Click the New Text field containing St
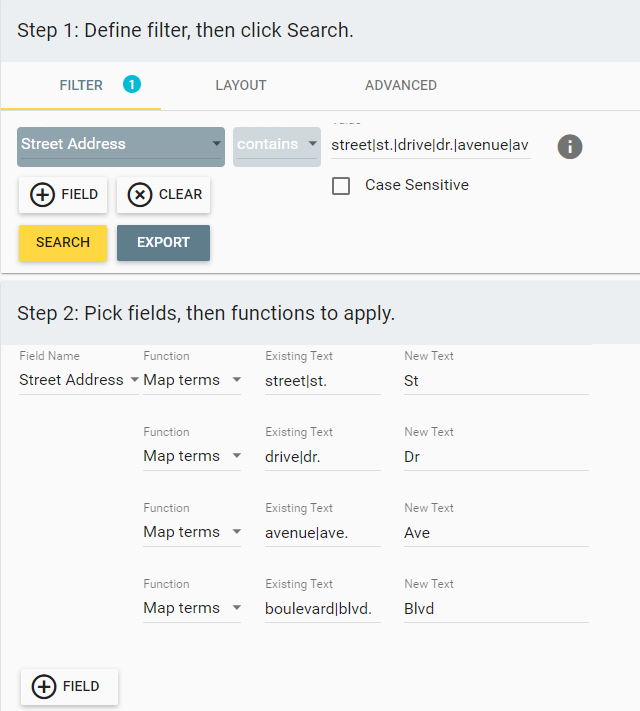The width and height of the screenshot is (640, 711). click(x=496, y=381)
